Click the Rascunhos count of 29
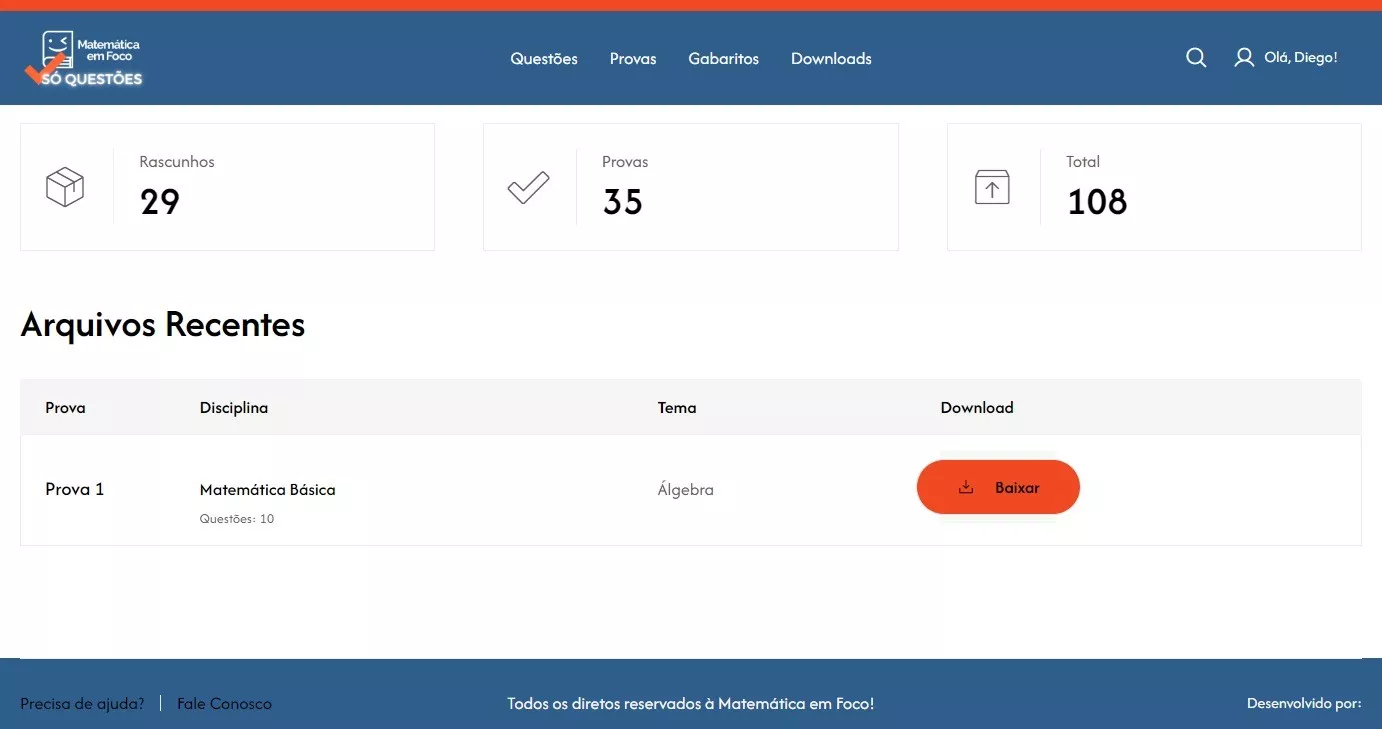The width and height of the screenshot is (1382, 729). pyautogui.click(x=160, y=202)
